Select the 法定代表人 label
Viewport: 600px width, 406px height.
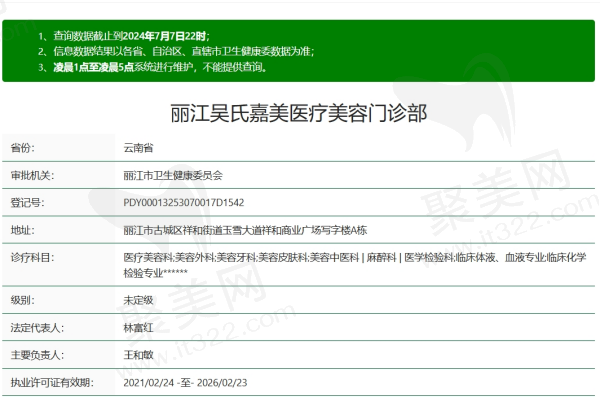coord(38,328)
